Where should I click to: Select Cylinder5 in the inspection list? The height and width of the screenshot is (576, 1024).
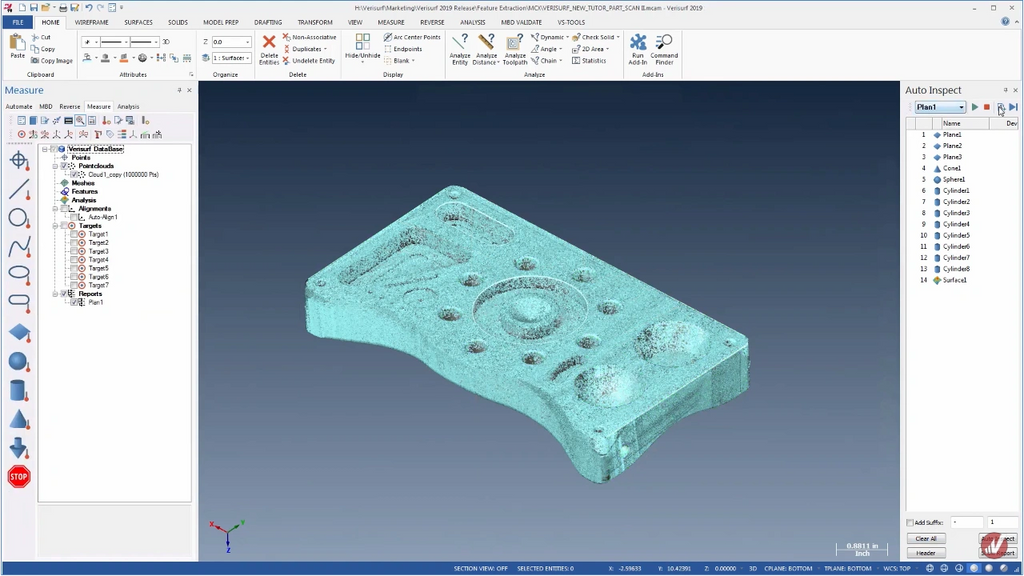pos(956,235)
